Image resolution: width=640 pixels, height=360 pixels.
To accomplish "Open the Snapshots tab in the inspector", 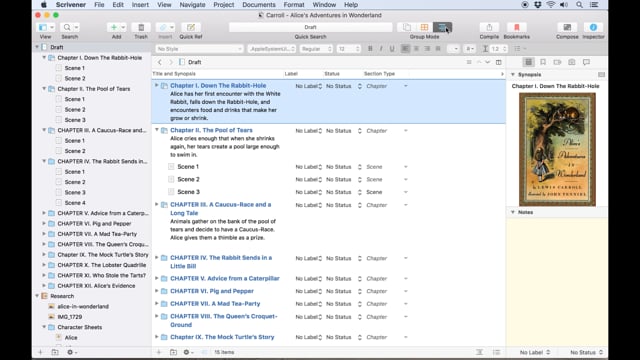I will [571, 62].
